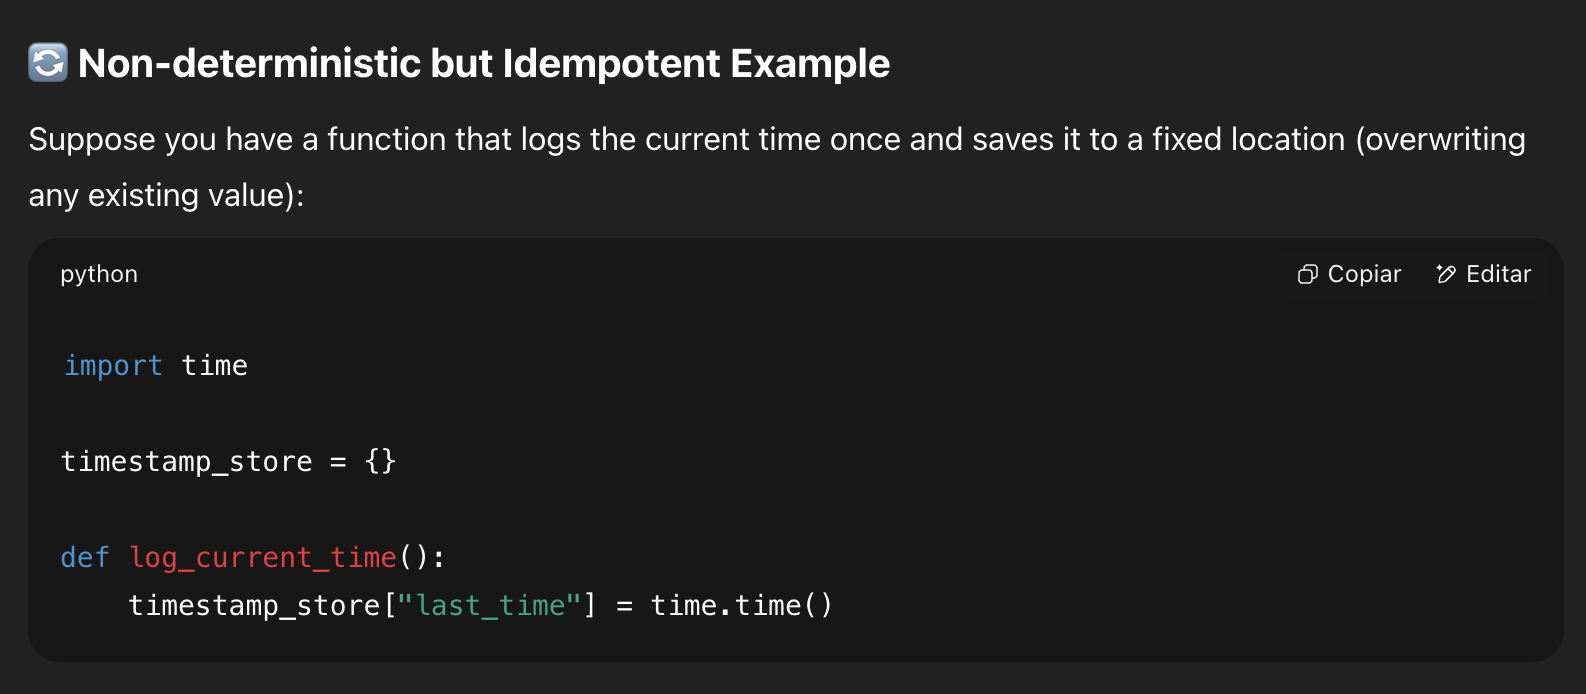Click the log_current_time function name
Screen dimensions: 1586x694
[x=263, y=558]
